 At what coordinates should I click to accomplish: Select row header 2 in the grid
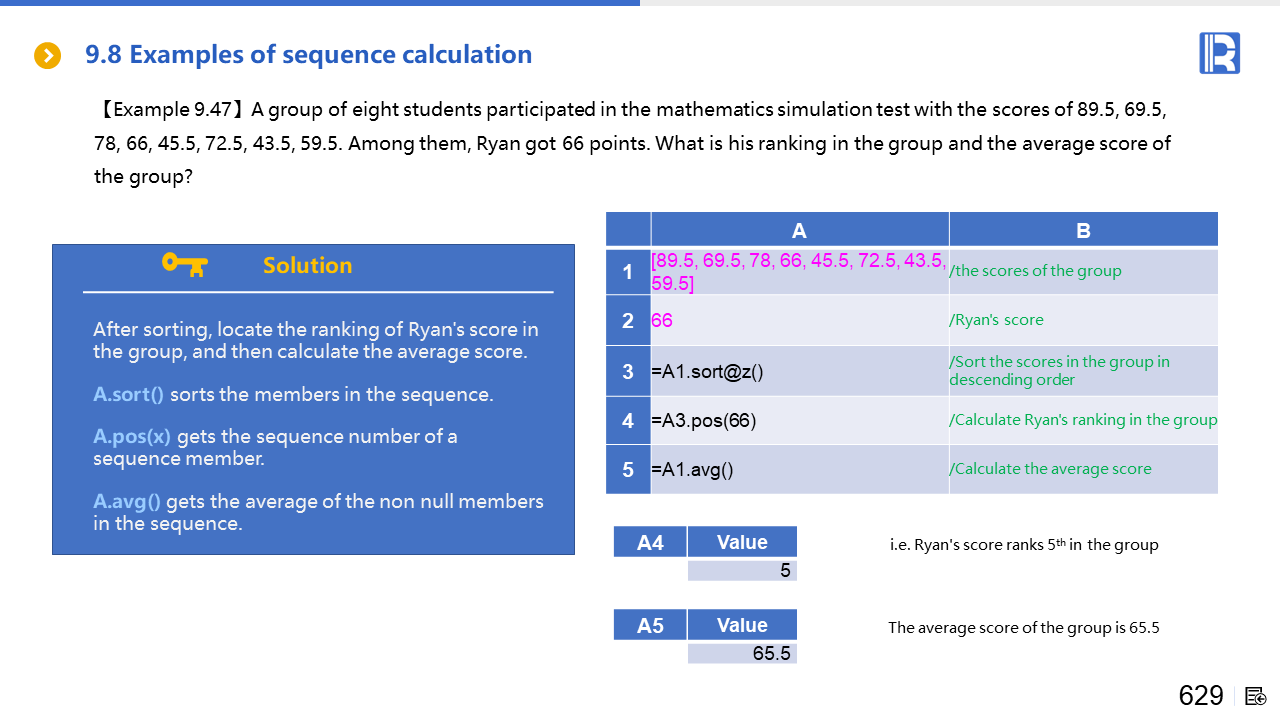[628, 321]
